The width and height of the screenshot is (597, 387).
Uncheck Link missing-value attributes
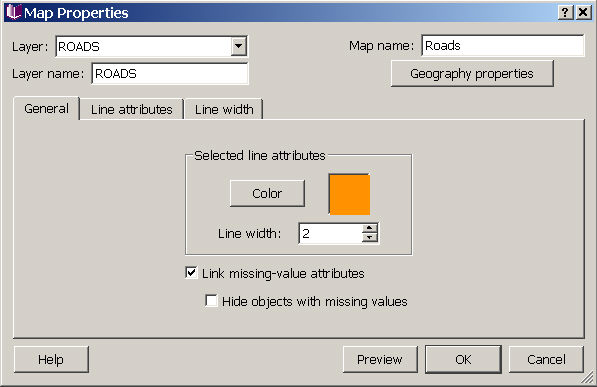coord(191,273)
